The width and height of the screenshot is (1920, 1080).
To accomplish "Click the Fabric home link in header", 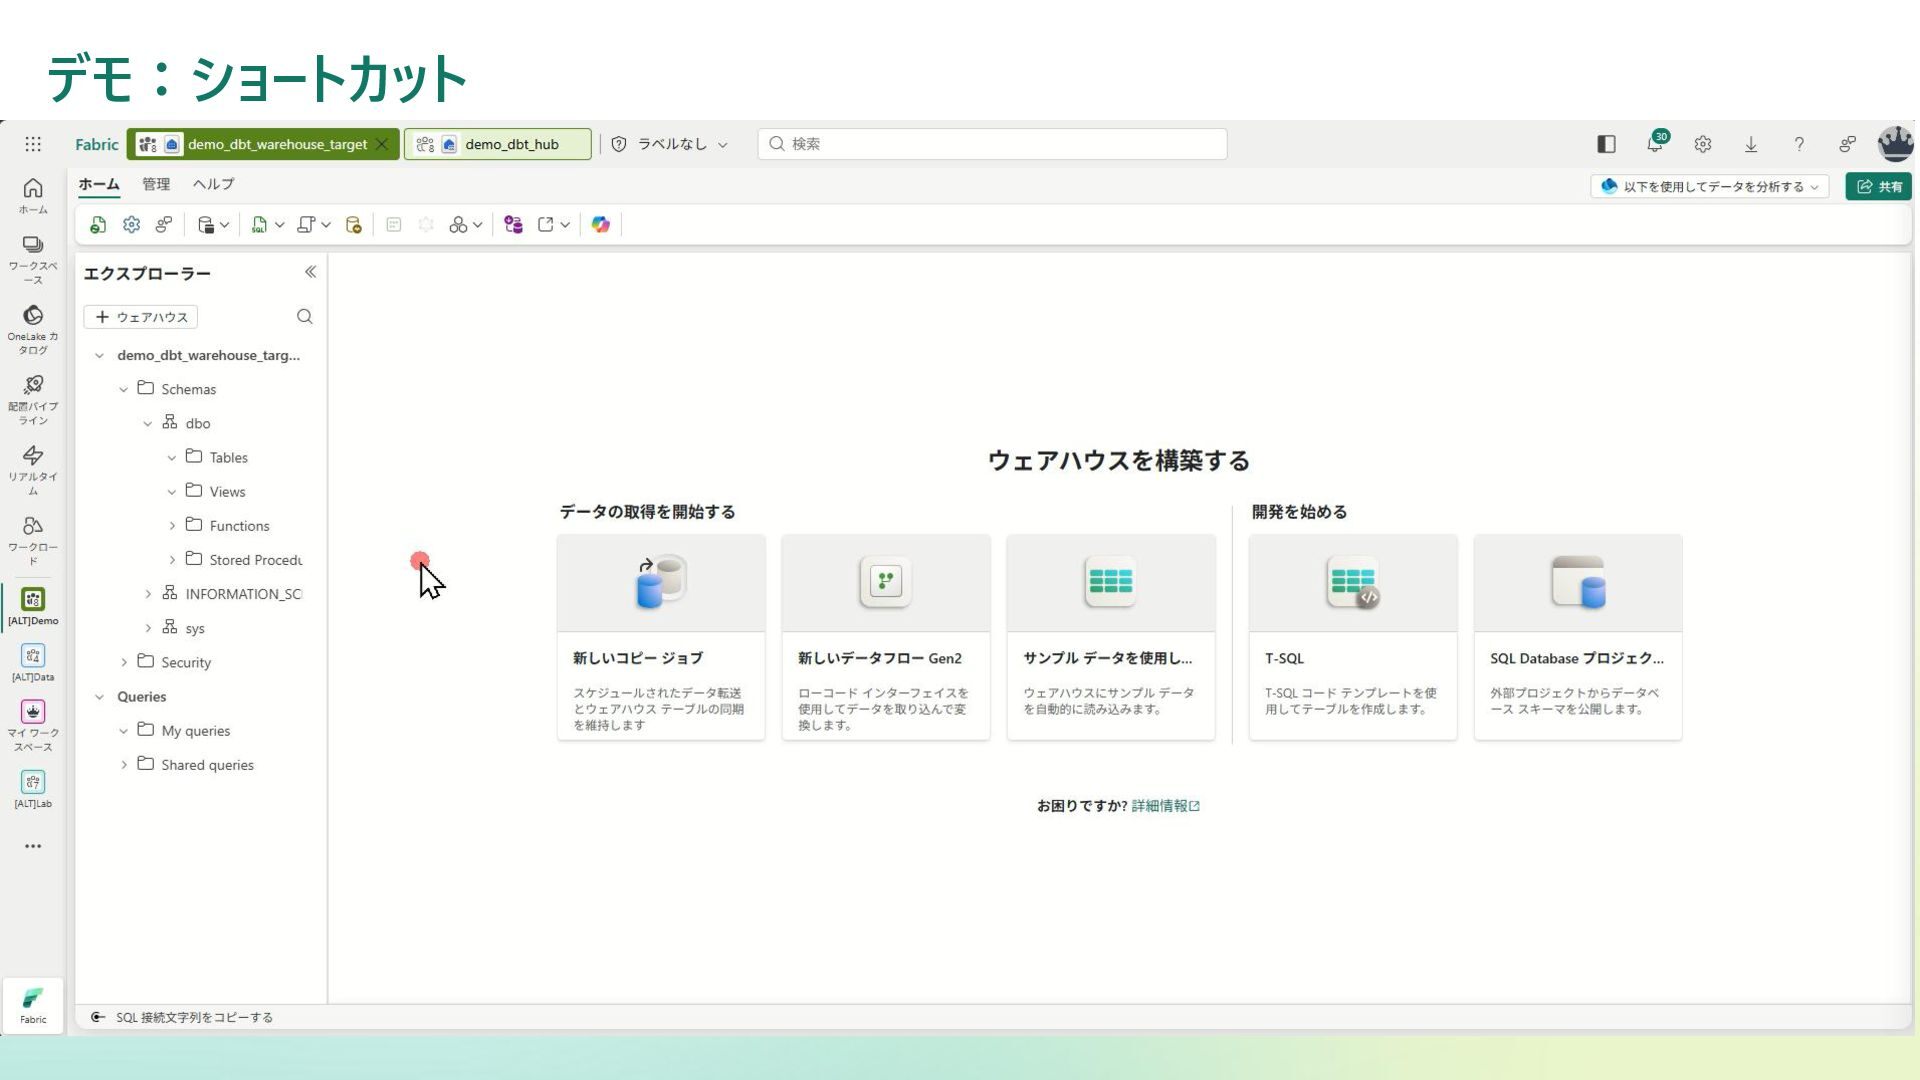I will (x=97, y=144).
